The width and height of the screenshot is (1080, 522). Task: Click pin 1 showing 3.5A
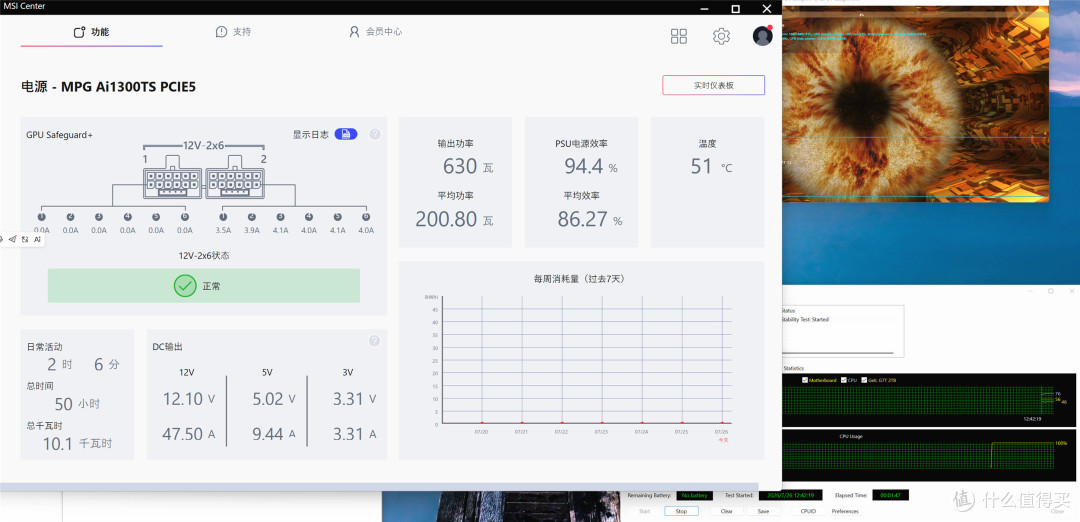(x=222, y=217)
